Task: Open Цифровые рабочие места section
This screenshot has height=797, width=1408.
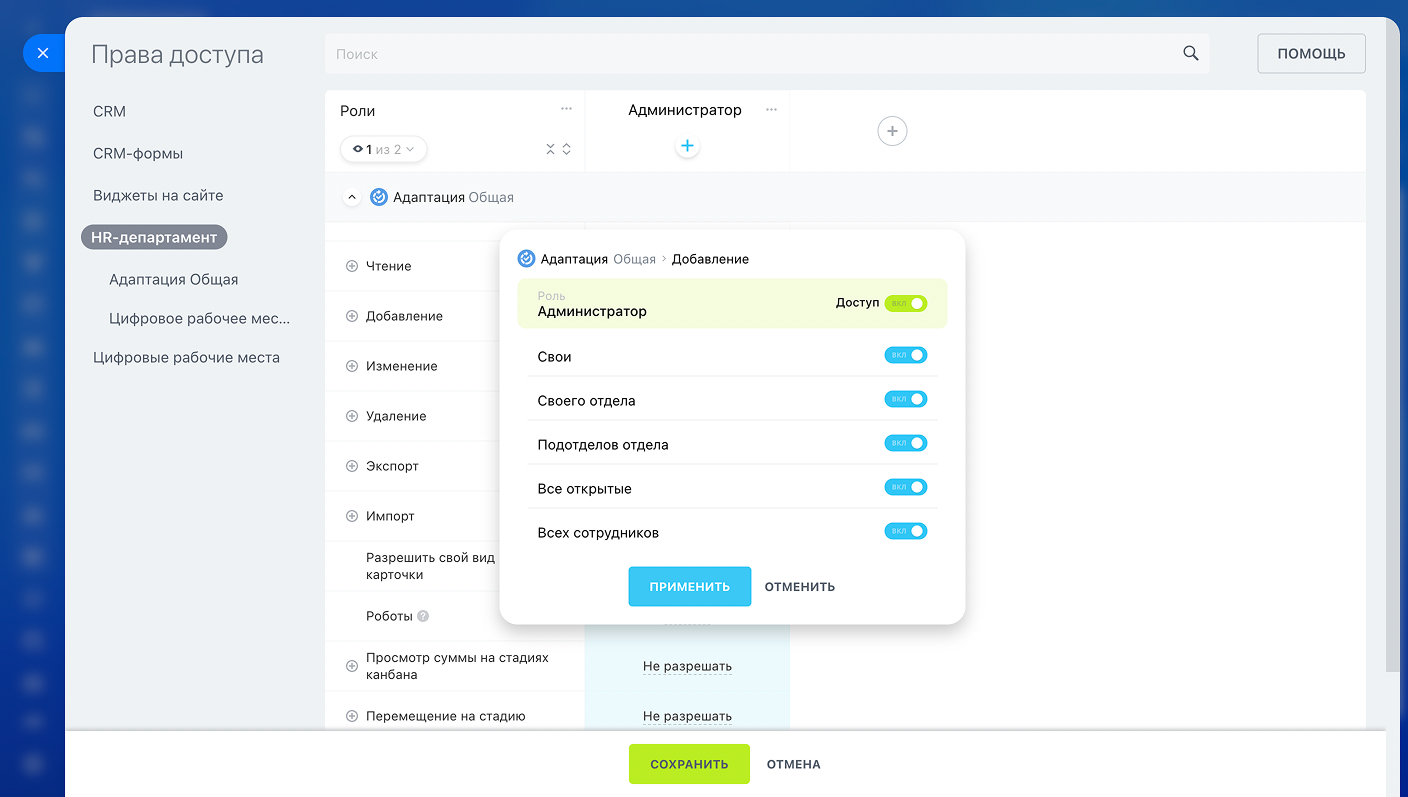Action: pos(186,358)
